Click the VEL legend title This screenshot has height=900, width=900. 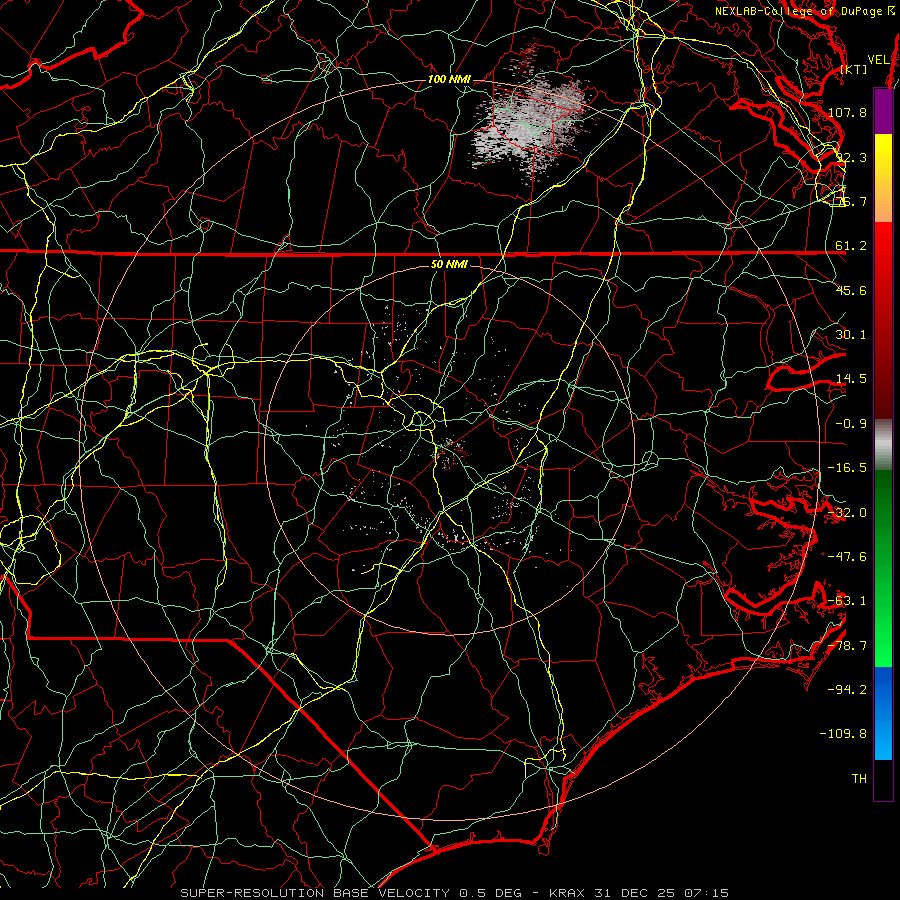[878, 60]
